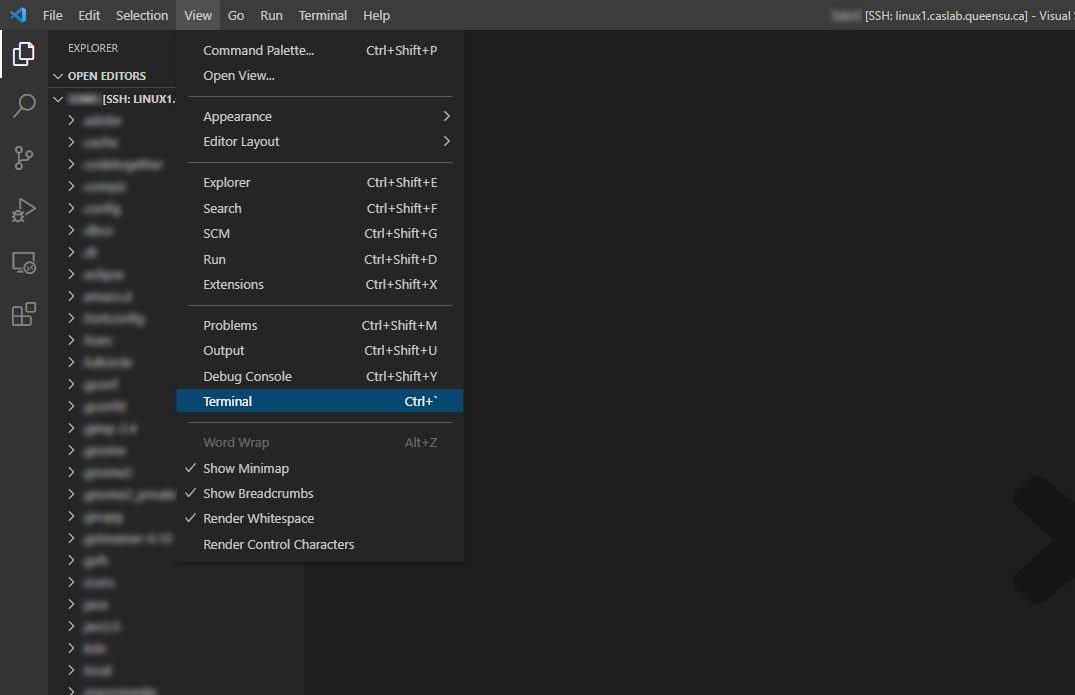
Task: Toggle Render Control Characters option
Action: click(319, 544)
